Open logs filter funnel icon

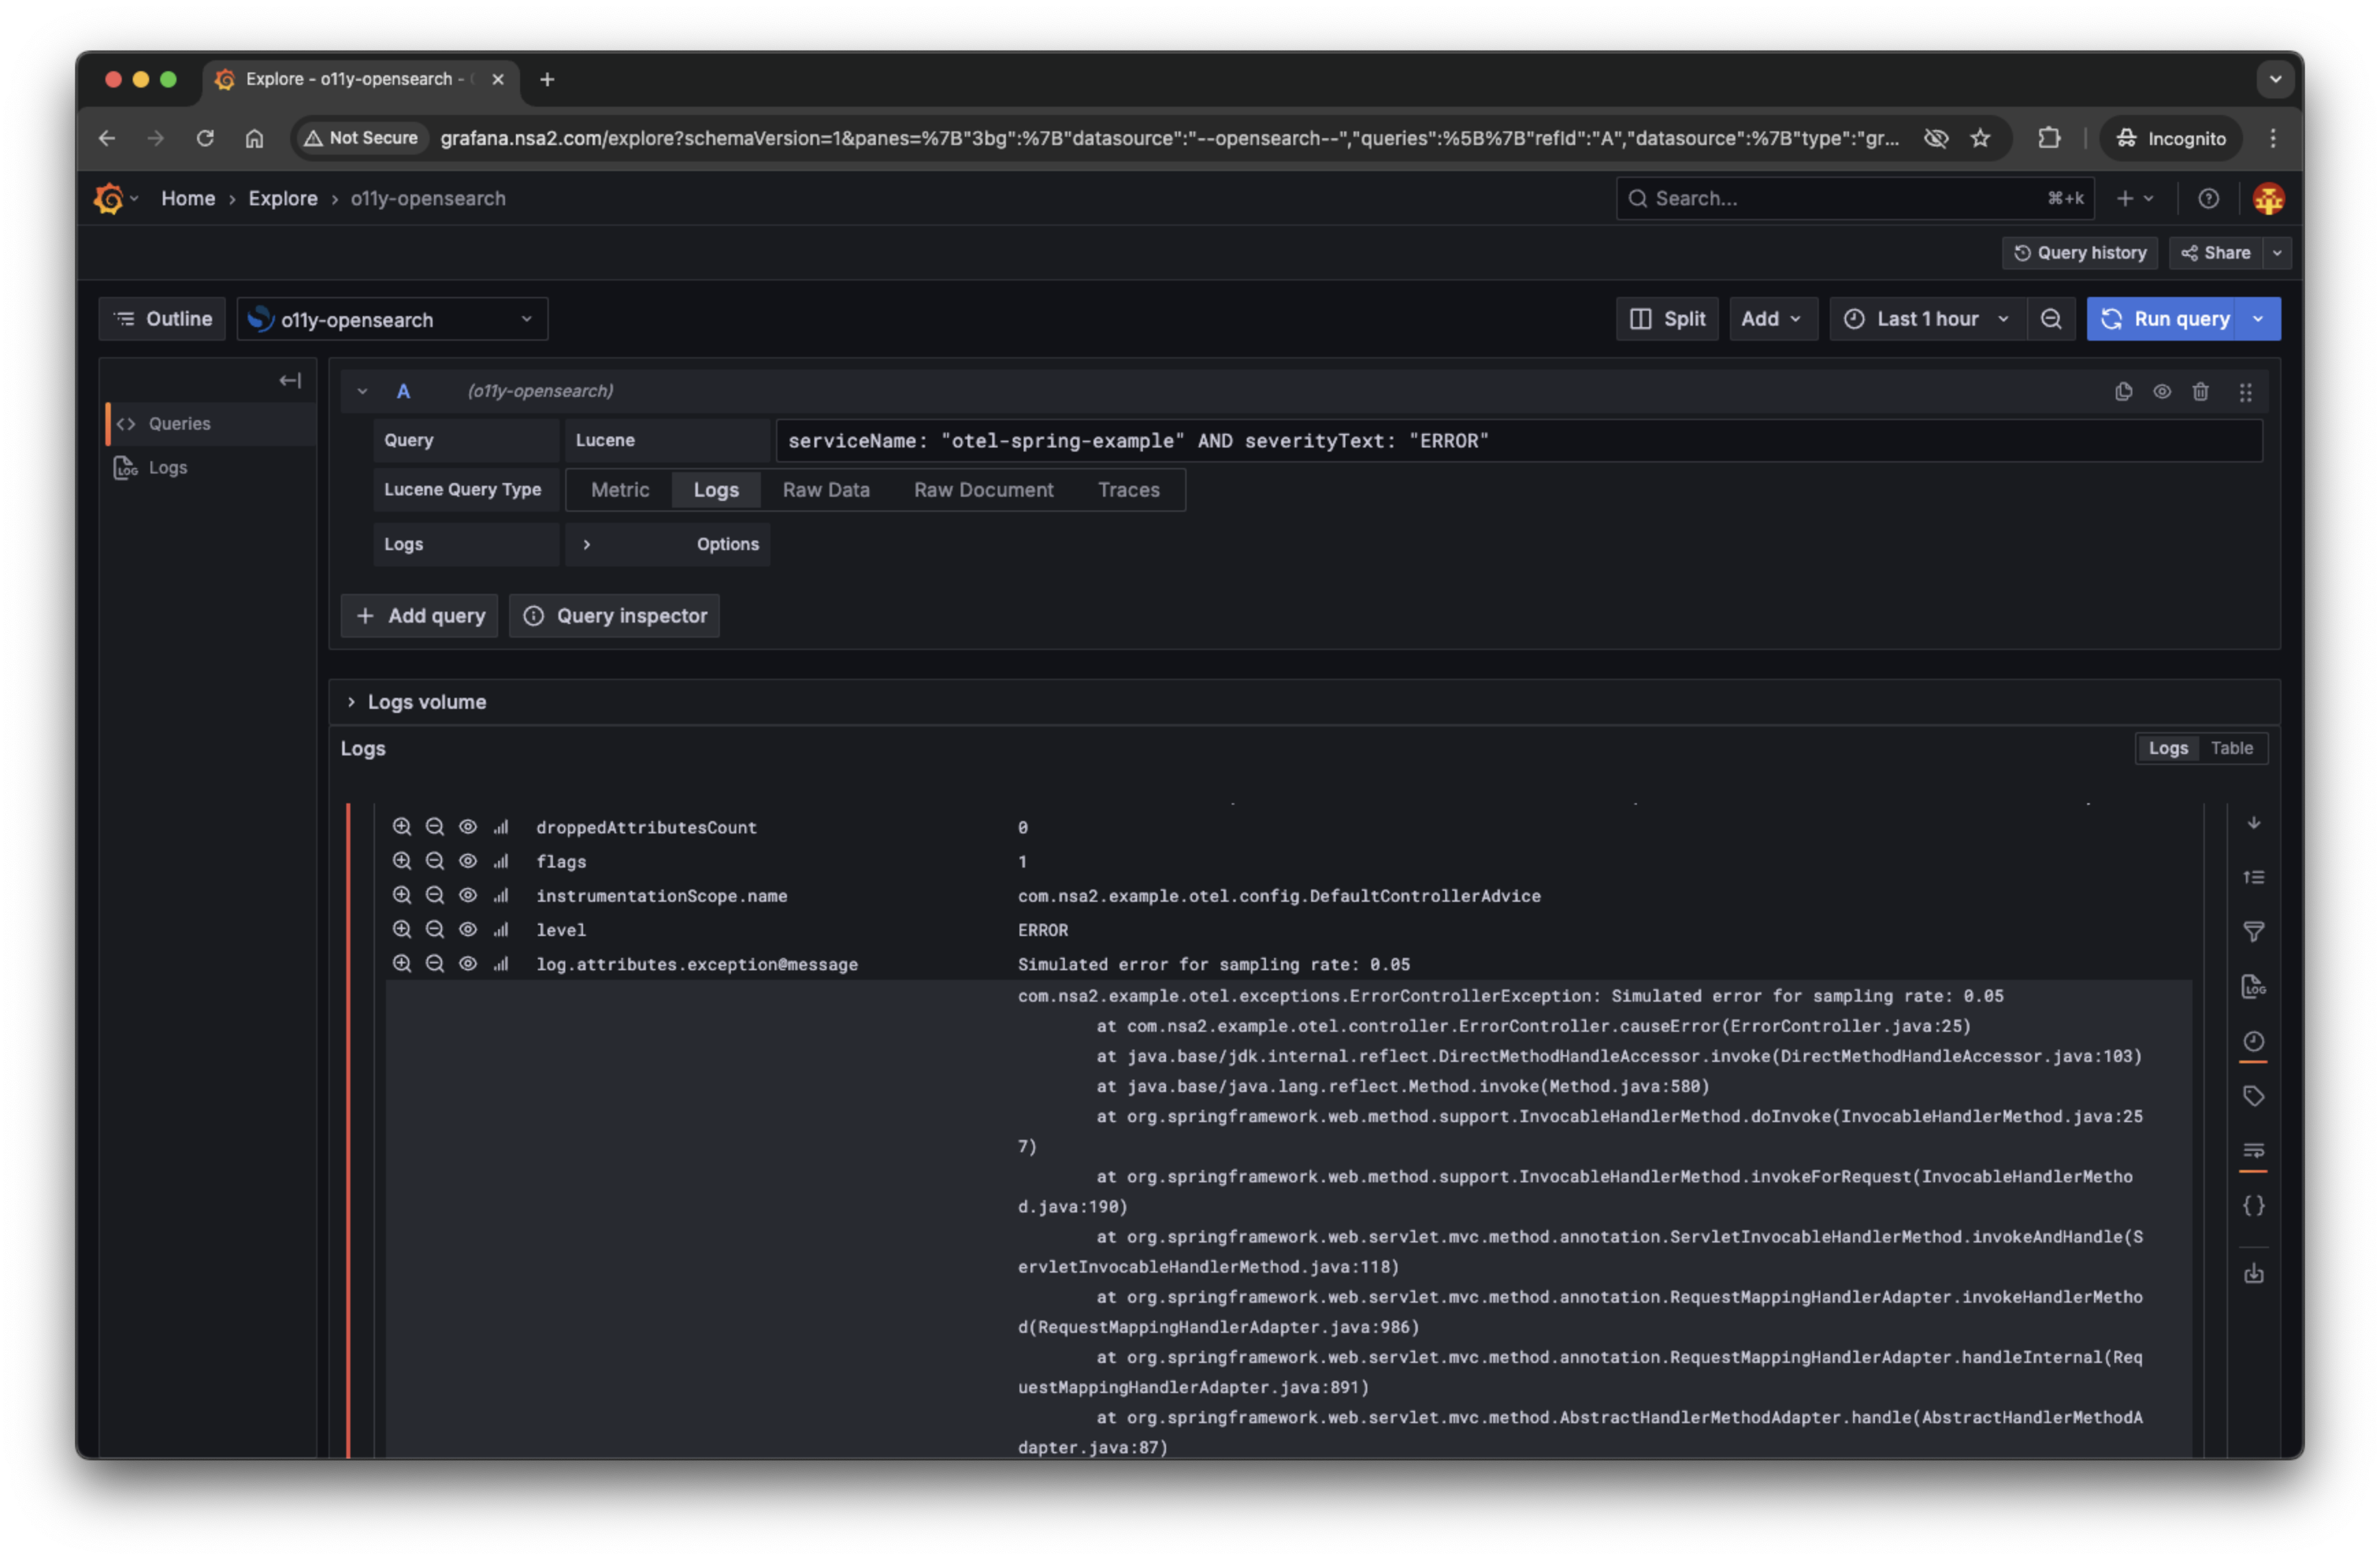click(x=2253, y=932)
